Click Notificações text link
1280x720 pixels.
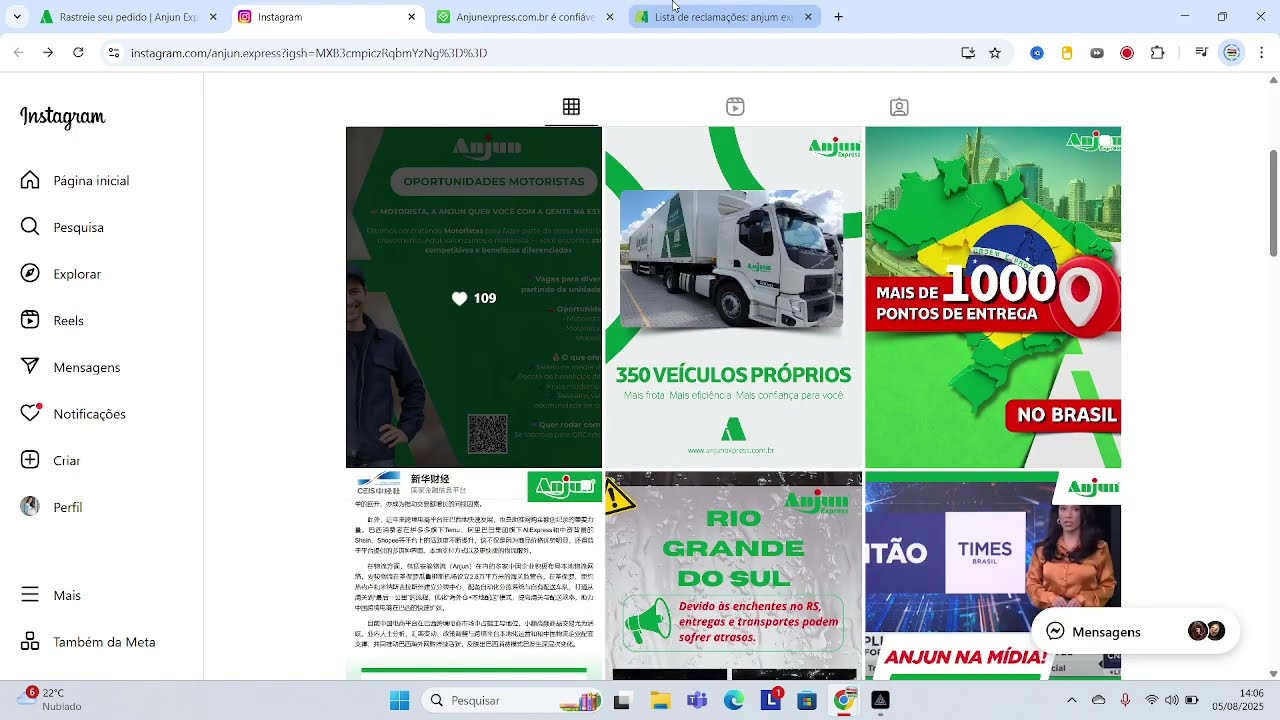(x=90, y=414)
